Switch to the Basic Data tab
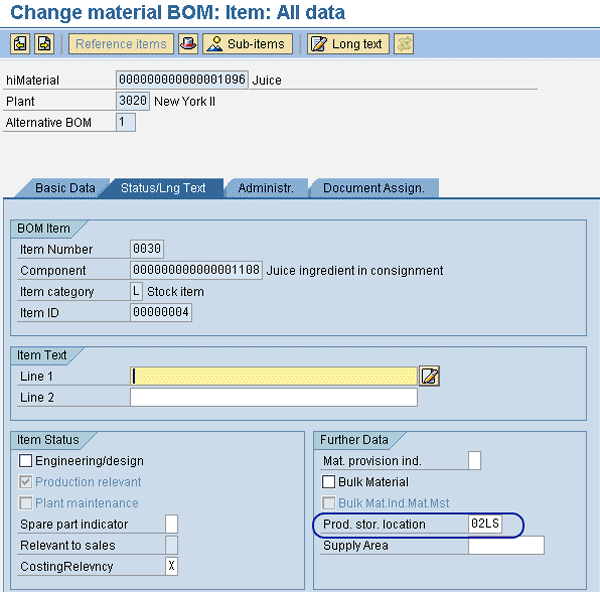 (x=65, y=188)
